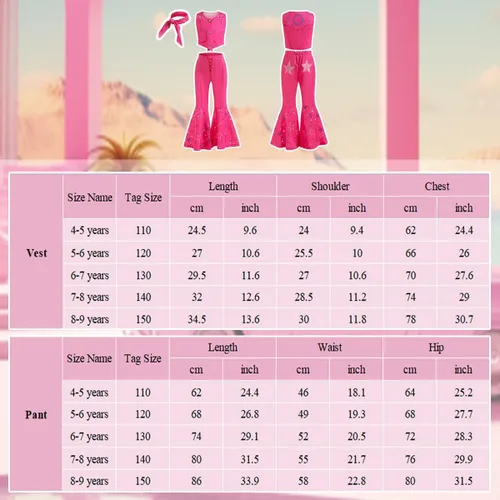Select the 'Shoulder' column header
The image size is (500, 500).
point(330,186)
